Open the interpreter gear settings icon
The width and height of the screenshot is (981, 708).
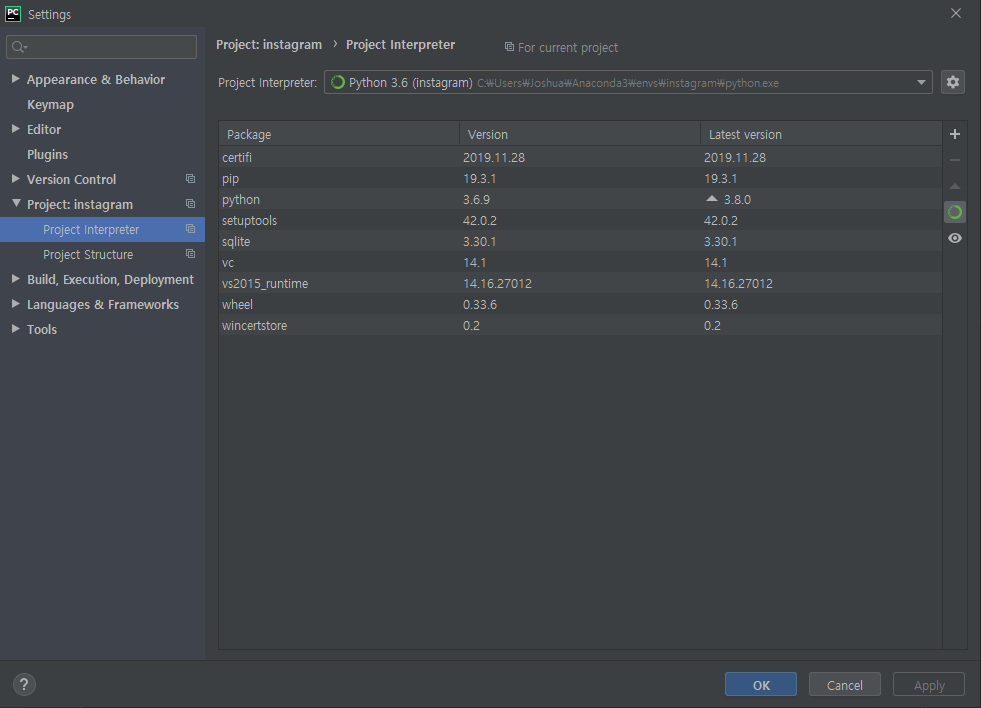click(x=953, y=82)
